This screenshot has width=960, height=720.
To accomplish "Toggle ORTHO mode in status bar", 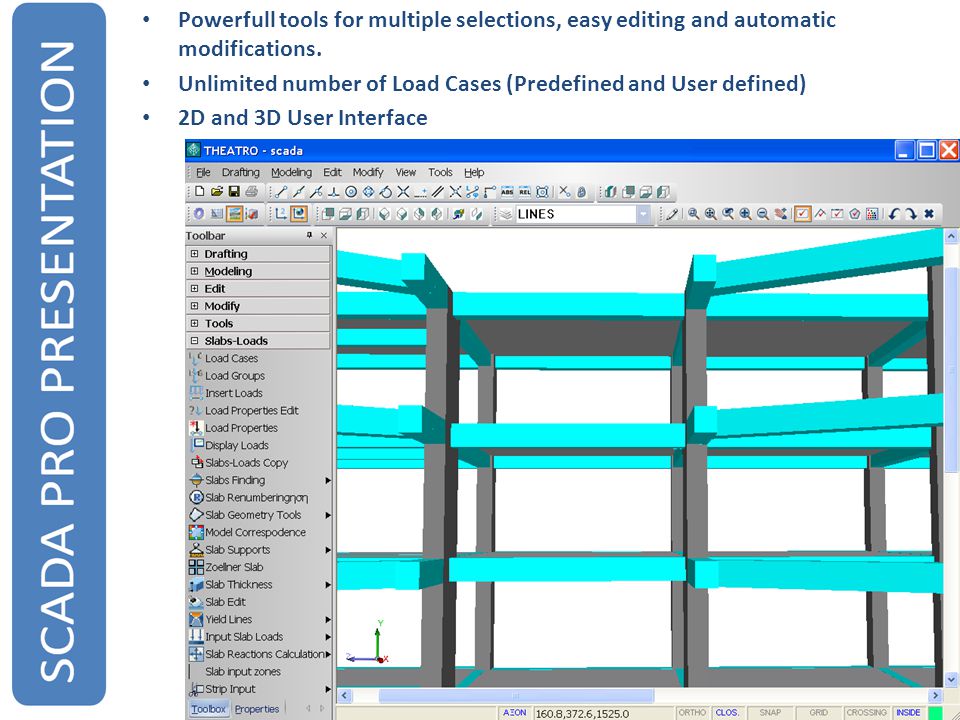I will 692,713.
